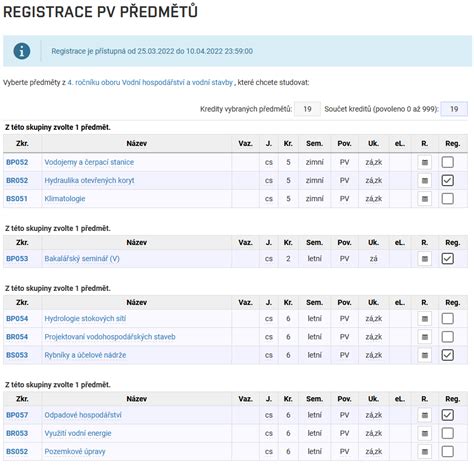This screenshot has width=474, height=465.
Task: Open the R. detail icon for Pozemkové úpravy
Action: (424, 451)
